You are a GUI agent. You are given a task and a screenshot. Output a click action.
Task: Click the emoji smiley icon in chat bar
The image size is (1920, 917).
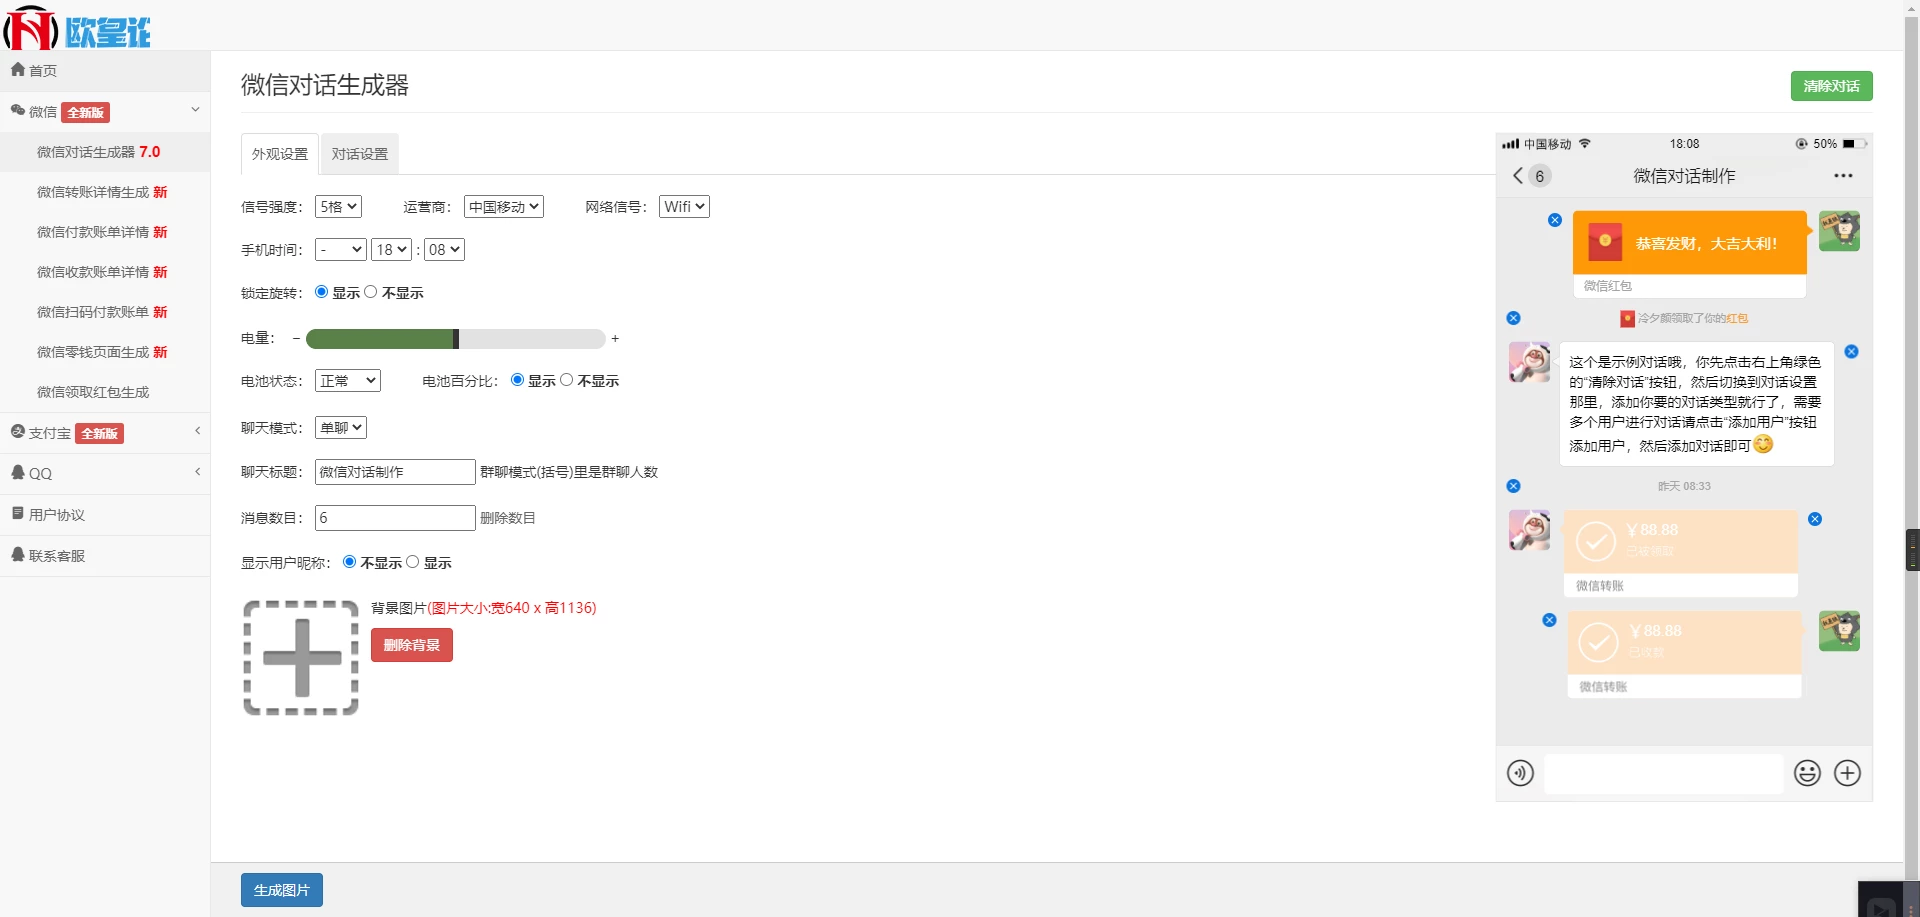1807,773
